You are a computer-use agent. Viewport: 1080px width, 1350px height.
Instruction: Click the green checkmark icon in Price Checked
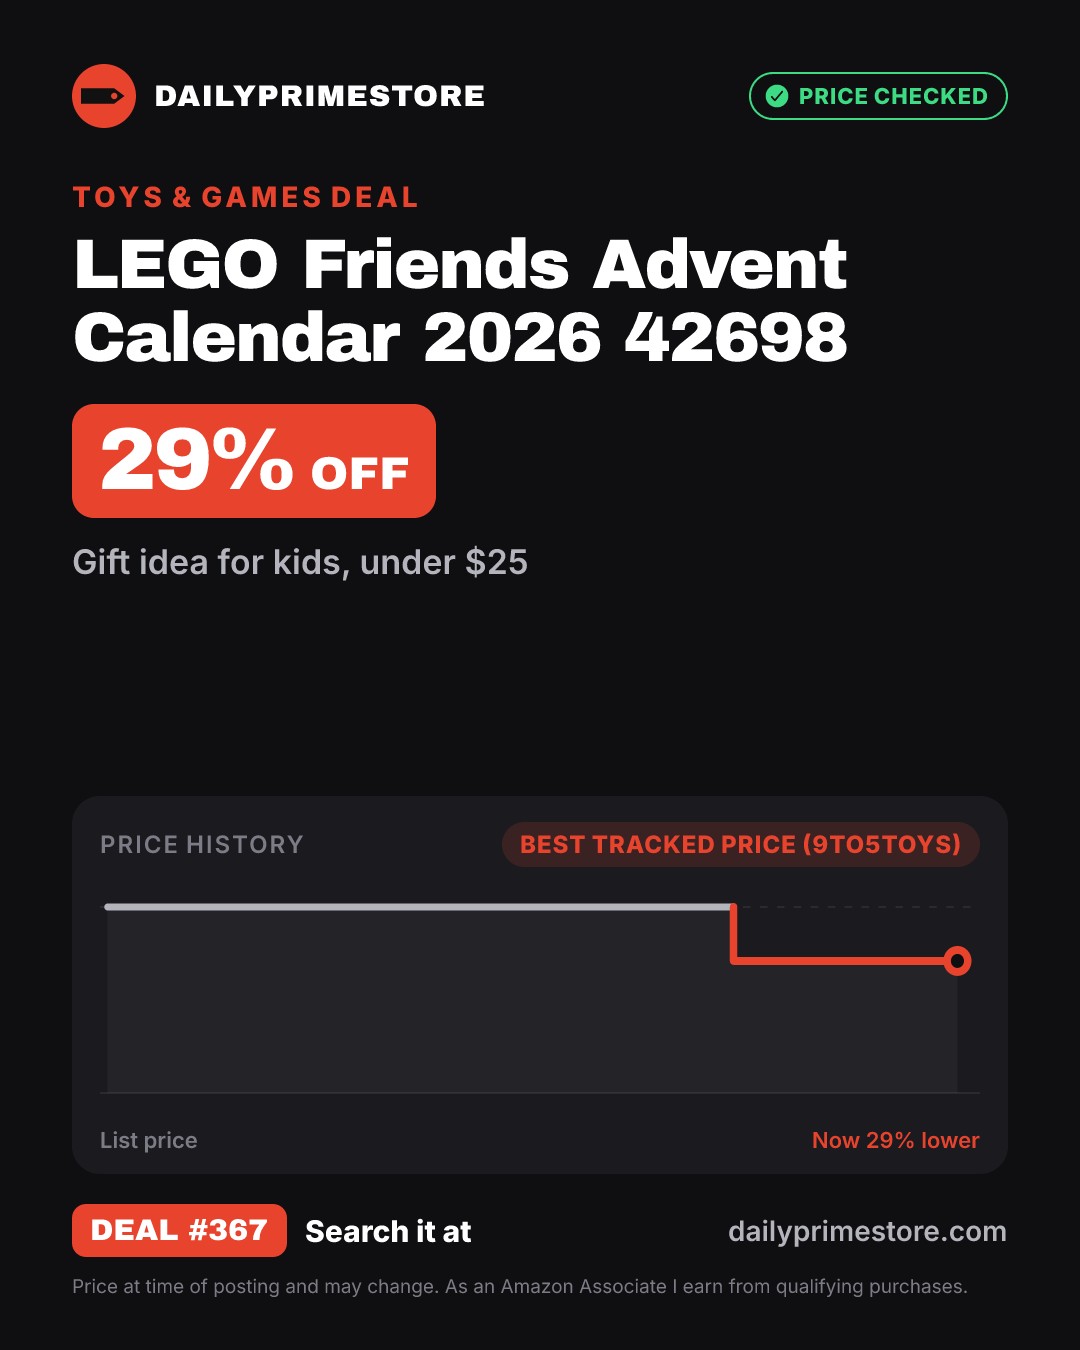point(777,96)
